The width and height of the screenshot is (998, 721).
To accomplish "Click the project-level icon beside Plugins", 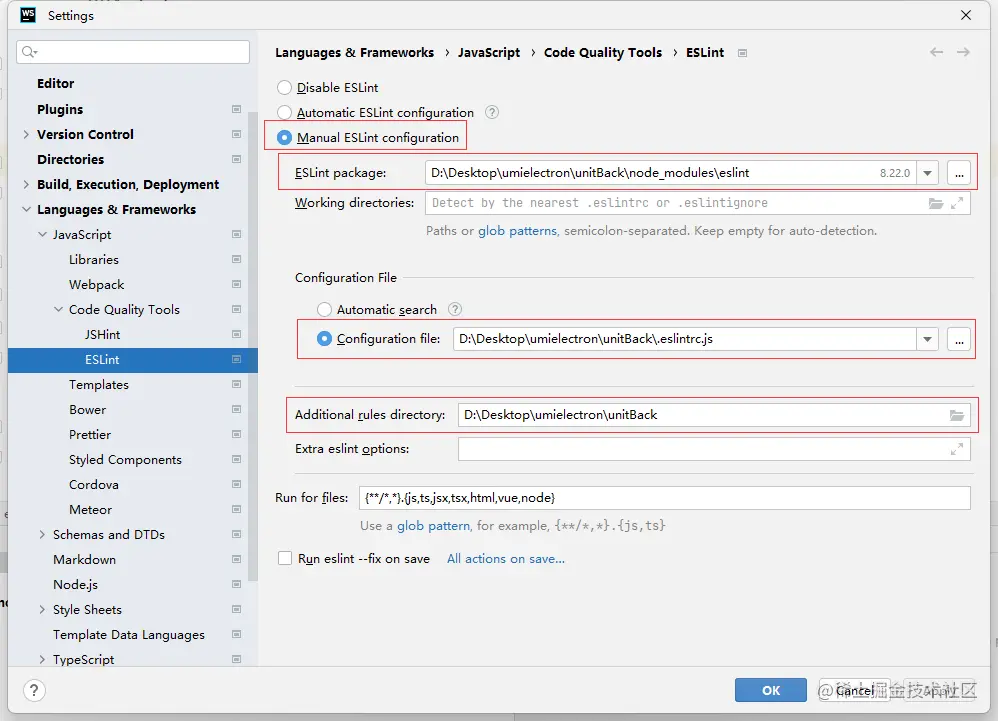I will coord(236,109).
